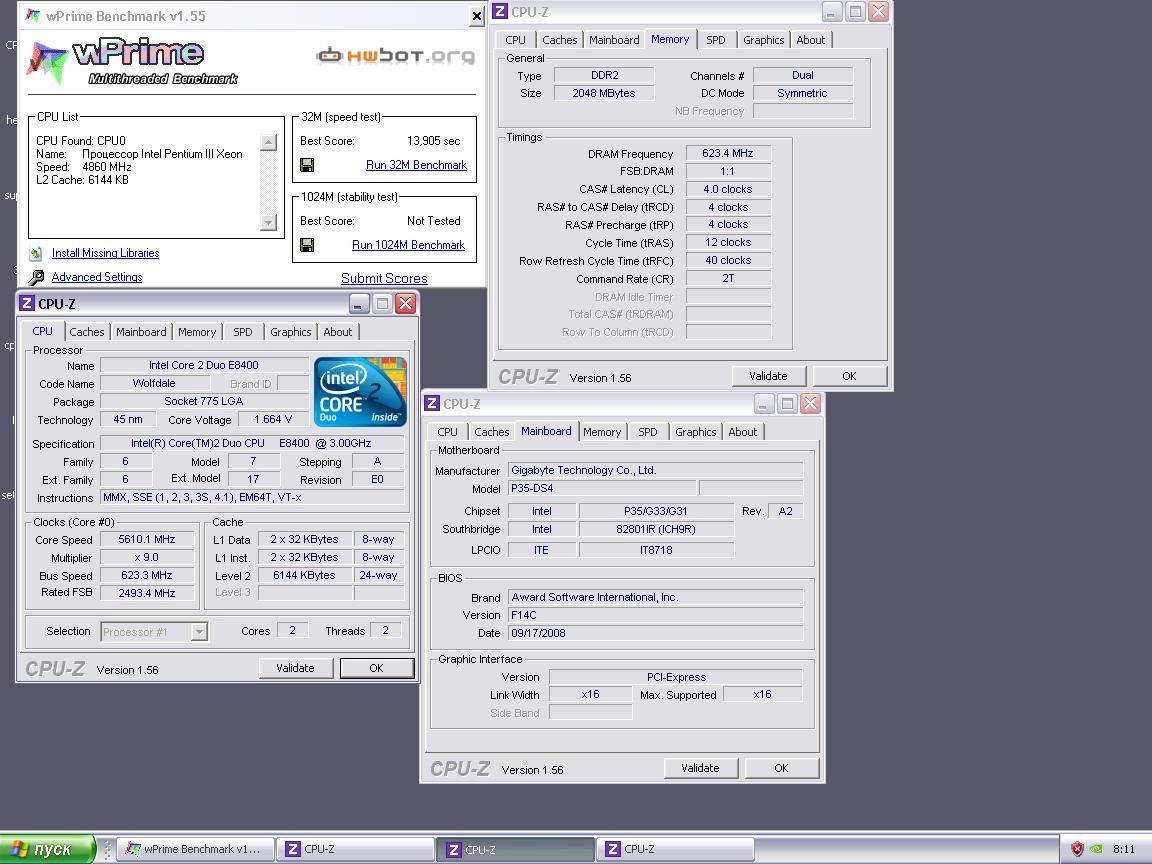This screenshot has height=864, width=1152.
Task: Open Mainboard tab in CPU window
Action: 141,332
